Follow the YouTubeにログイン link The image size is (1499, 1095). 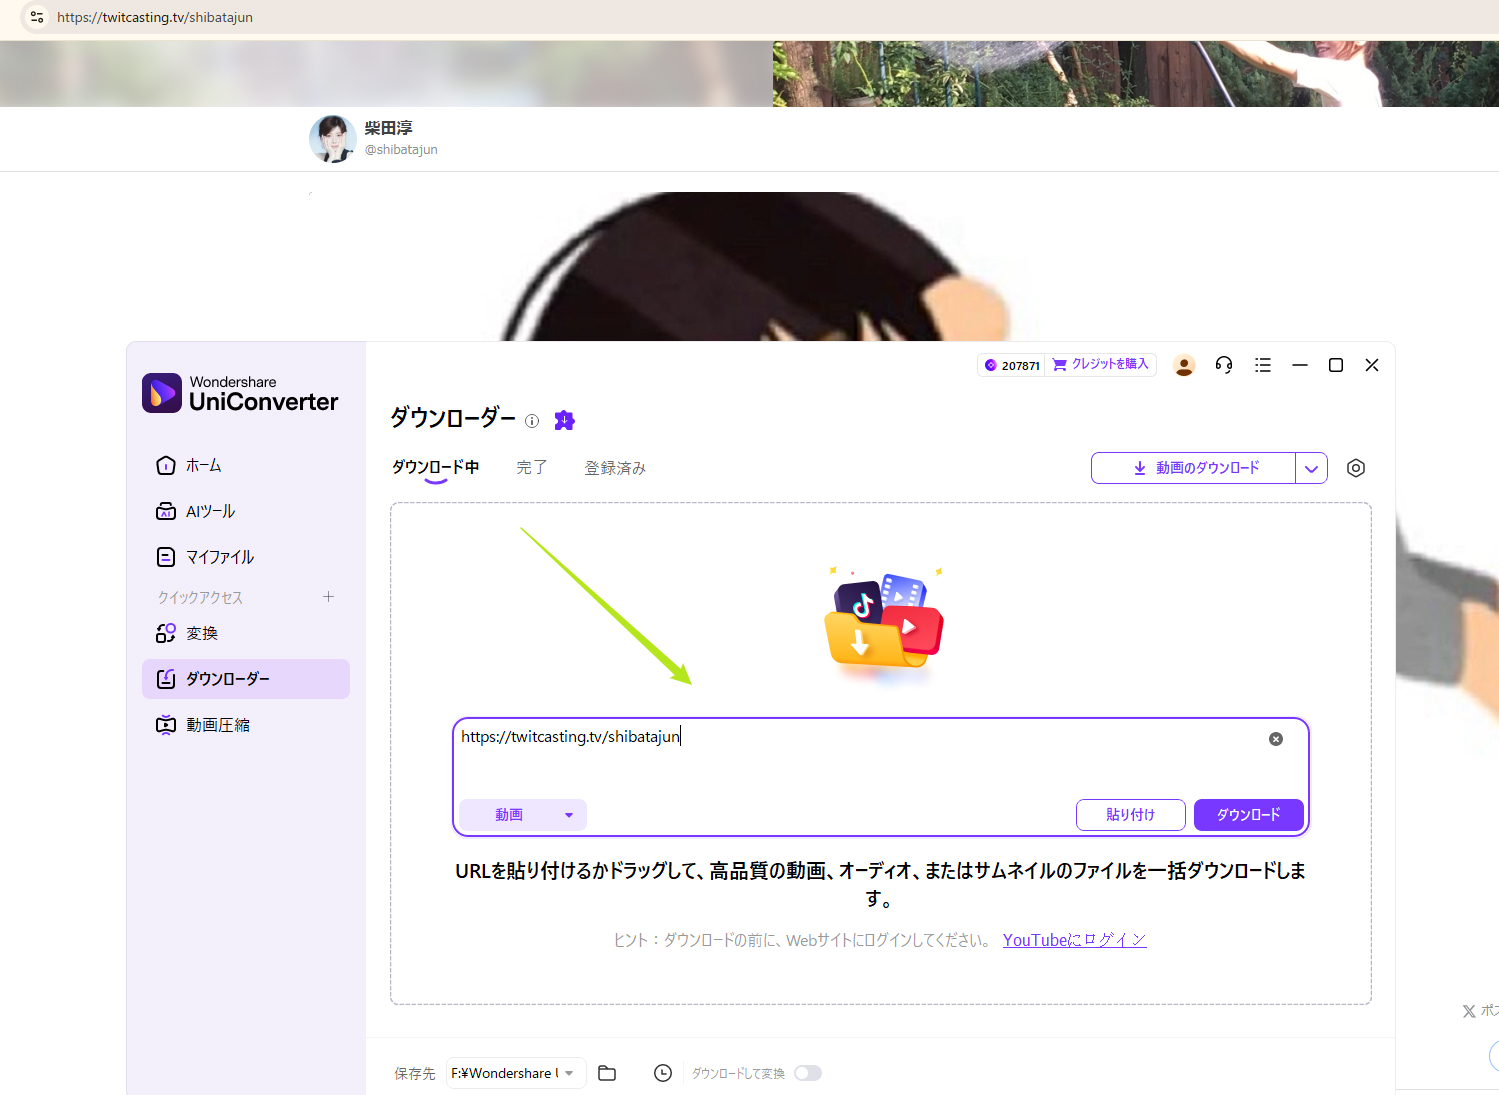click(x=1074, y=939)
